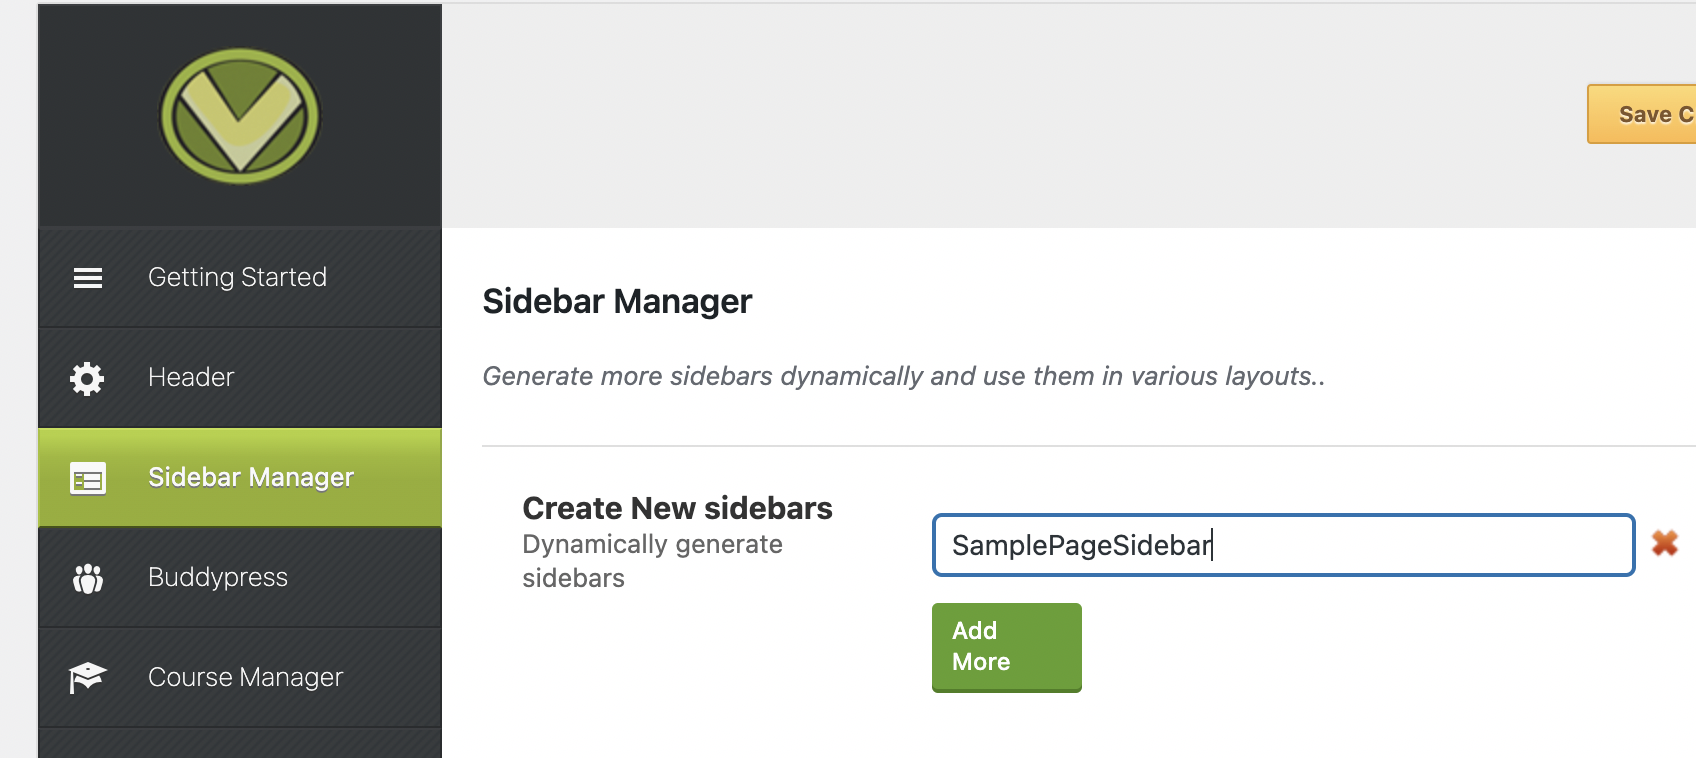The height and width of the screenshot is (758, 1696).
Task: Click the graduation cap Course Manager icon
Action: click(x=87, y=678)
